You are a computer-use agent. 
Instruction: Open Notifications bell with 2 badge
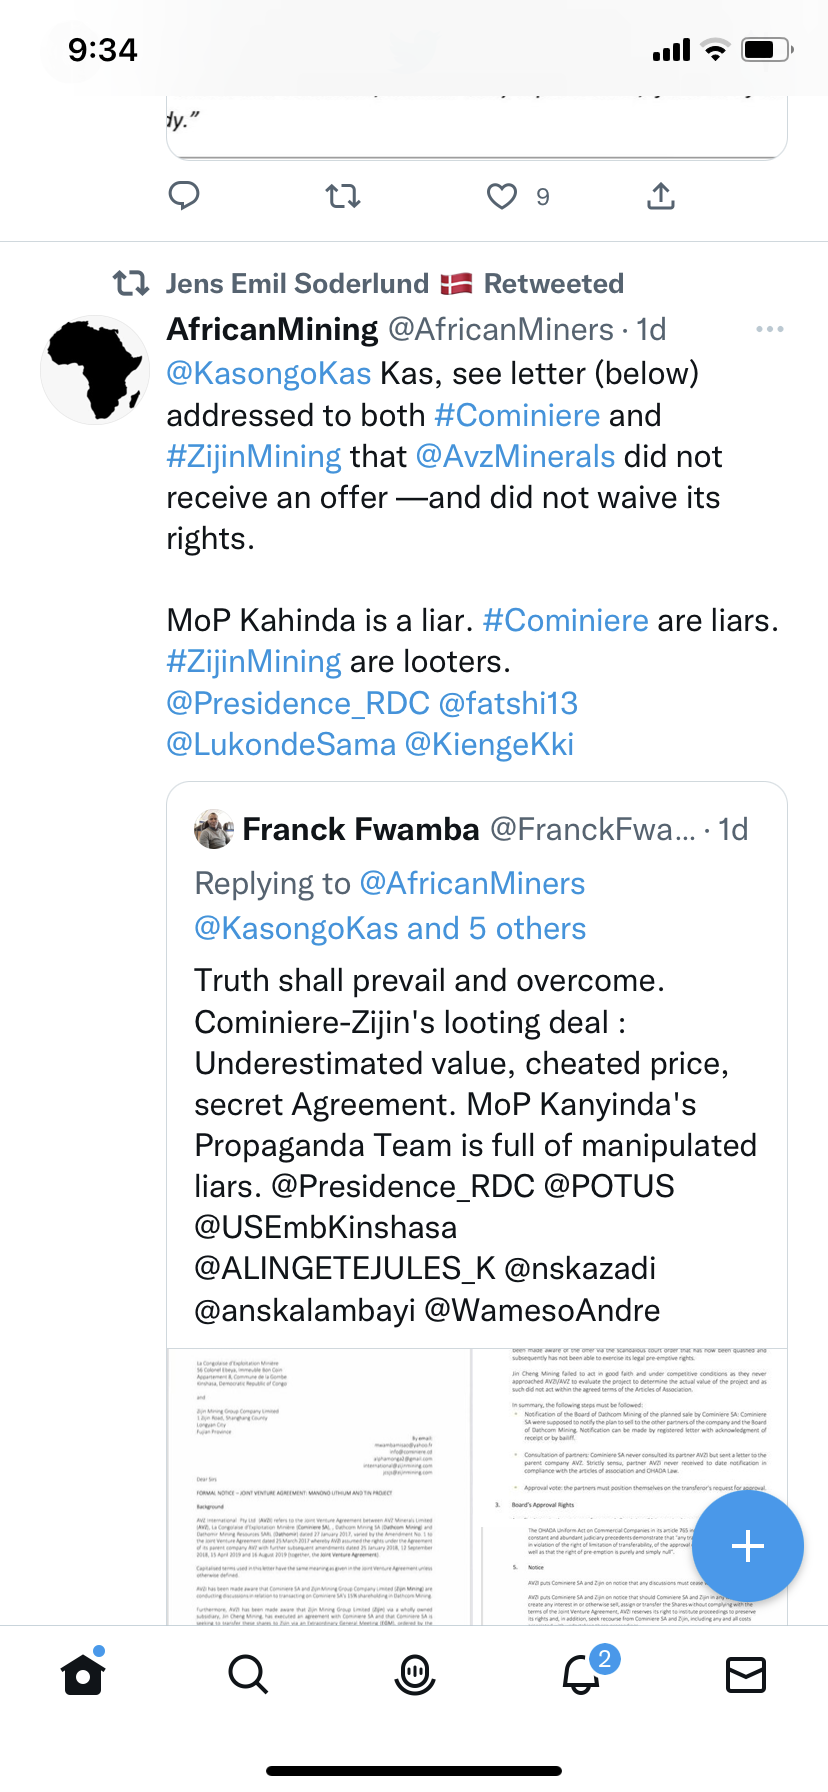581,1674
